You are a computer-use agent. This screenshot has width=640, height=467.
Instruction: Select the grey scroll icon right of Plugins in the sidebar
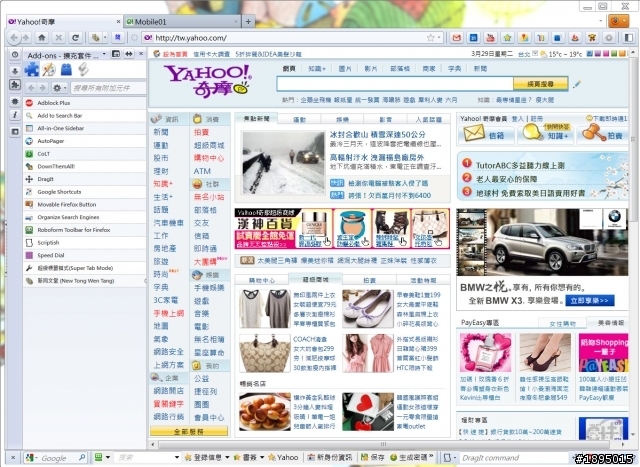[83, 69]
